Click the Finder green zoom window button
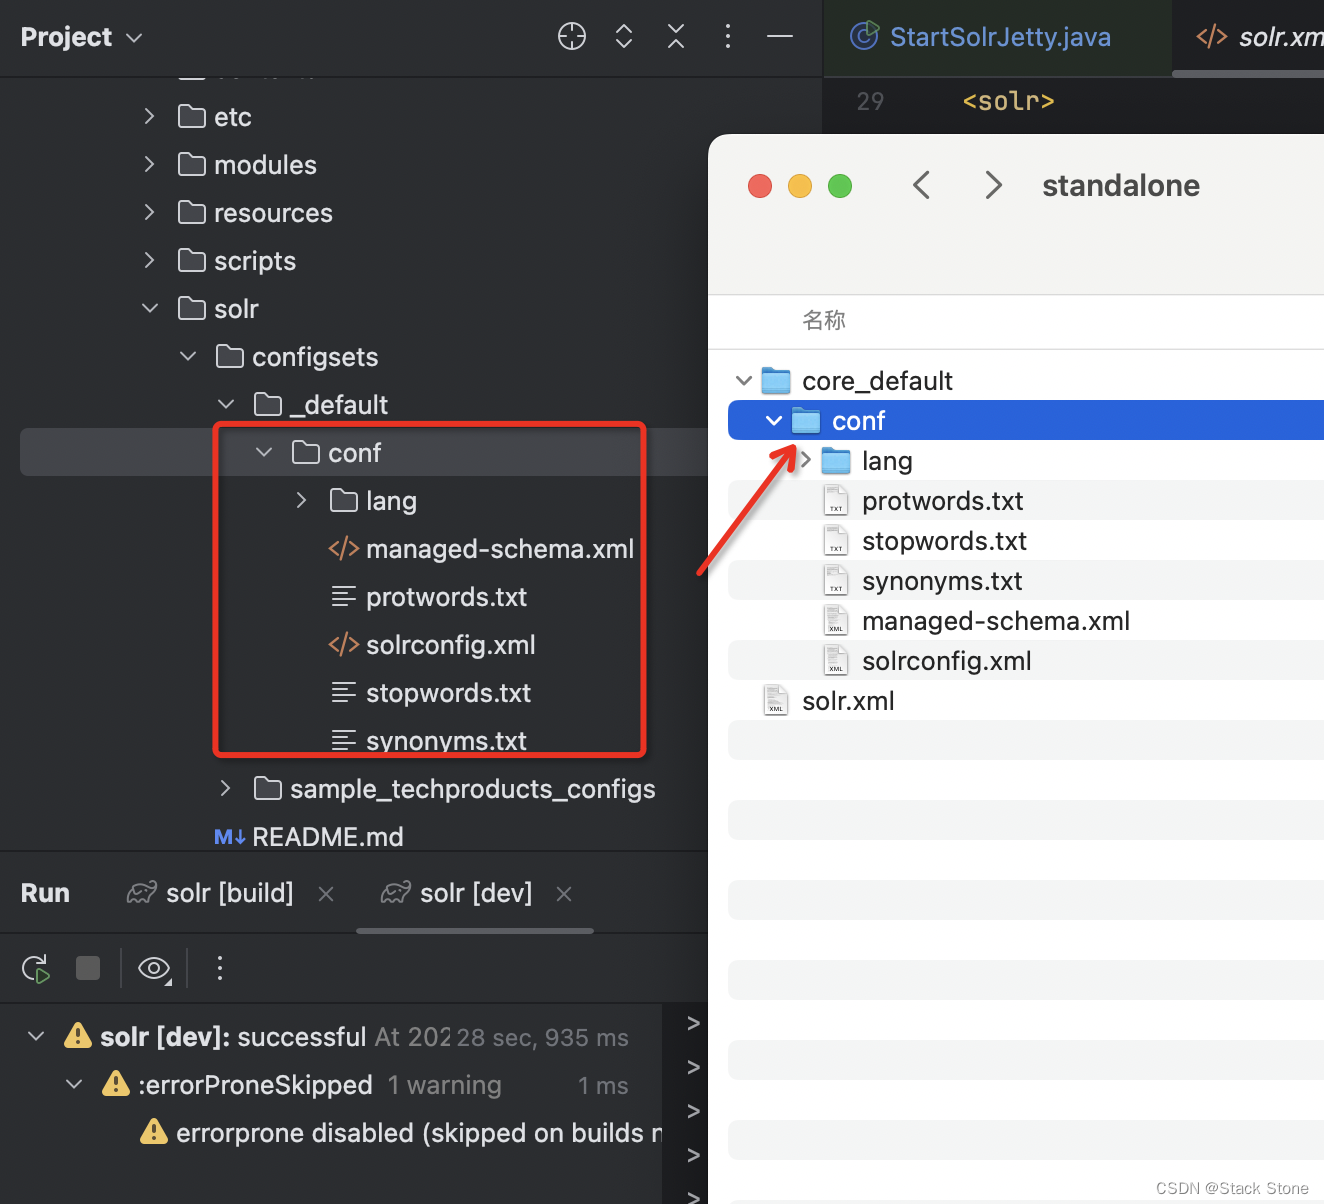Viewport: 1324px width, 1204px height. [840, 186]
